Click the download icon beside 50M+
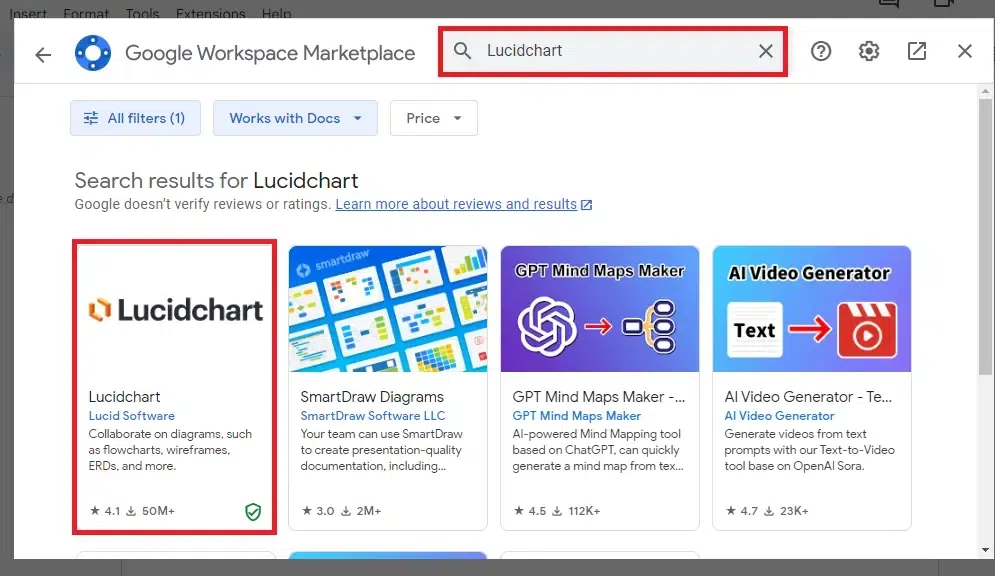 click(131, 511)
